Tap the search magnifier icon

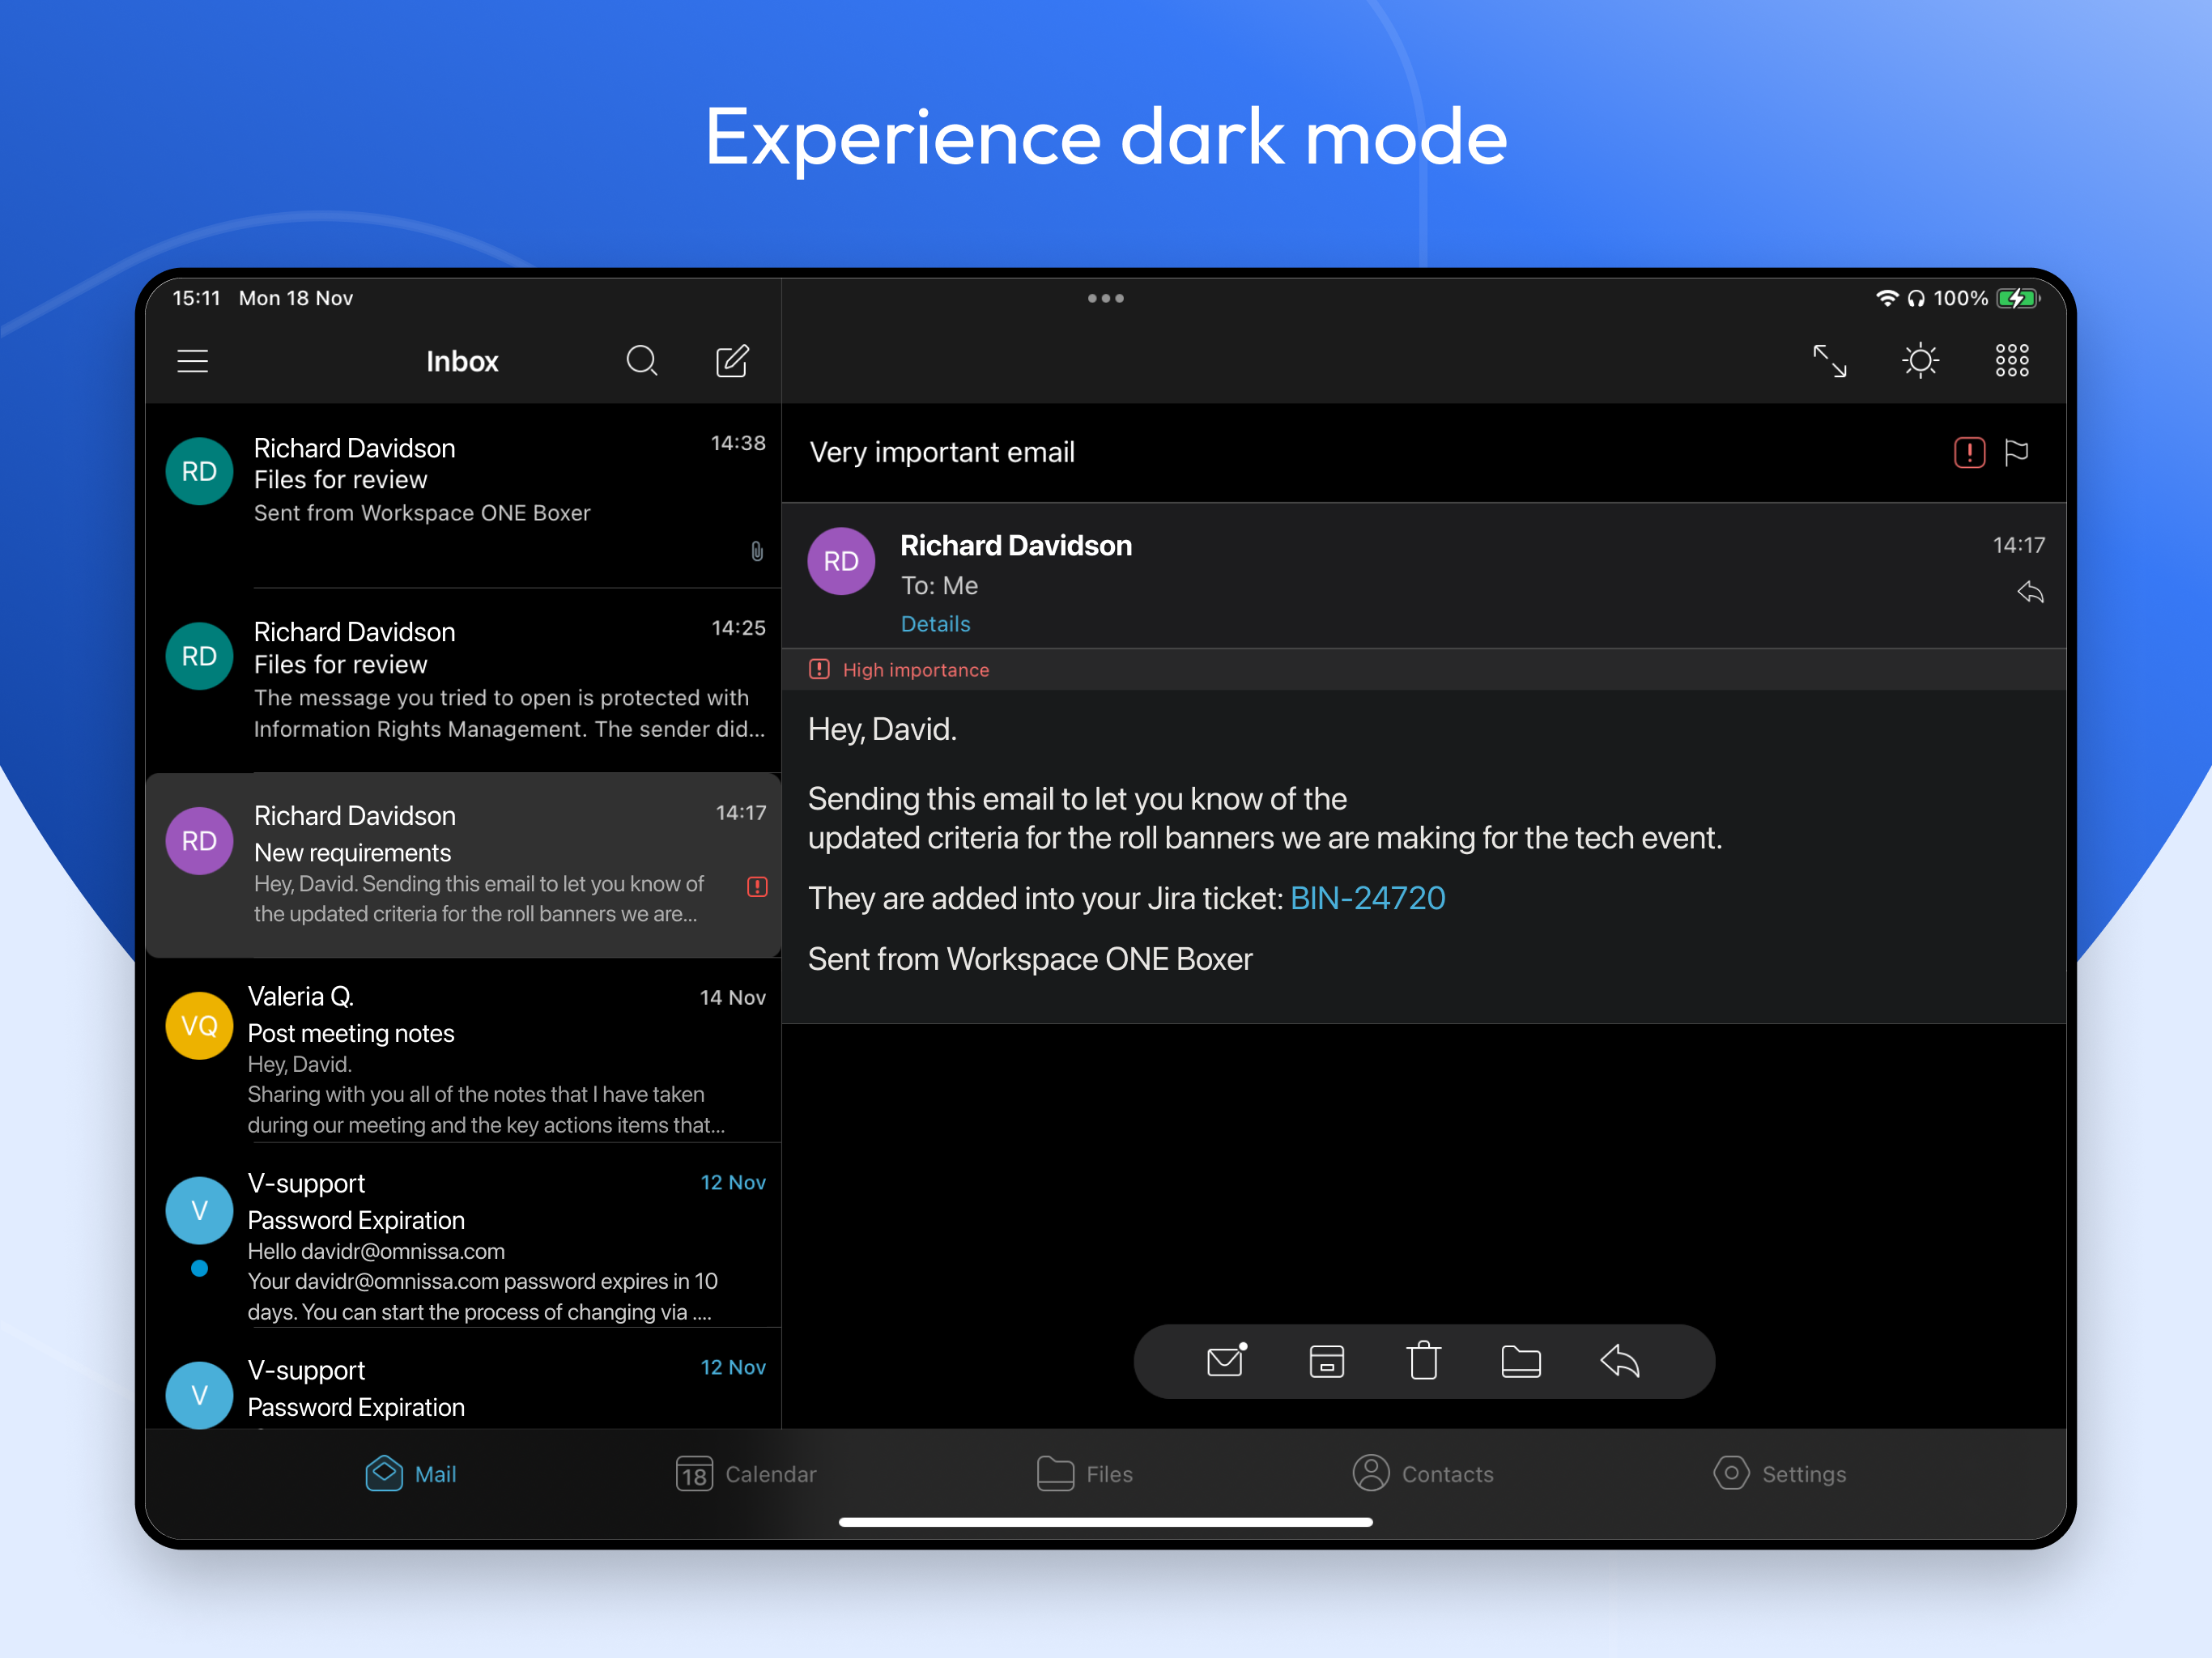click(x=641, y=361)
